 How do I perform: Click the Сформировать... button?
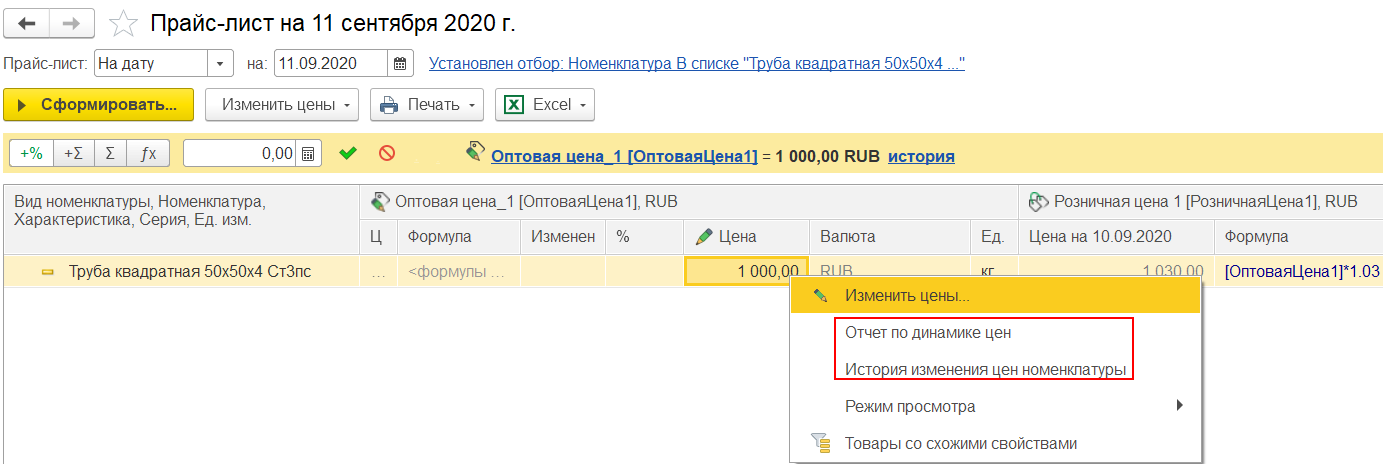pyautogui.click(x=98, y=104)
